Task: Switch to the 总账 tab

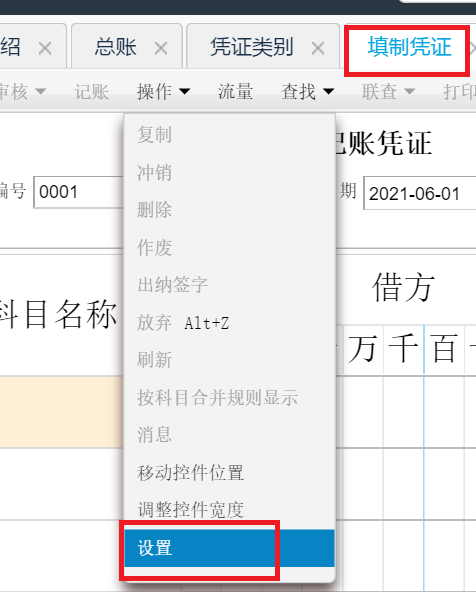Action: pyautogui.click(x=115, y=47)
